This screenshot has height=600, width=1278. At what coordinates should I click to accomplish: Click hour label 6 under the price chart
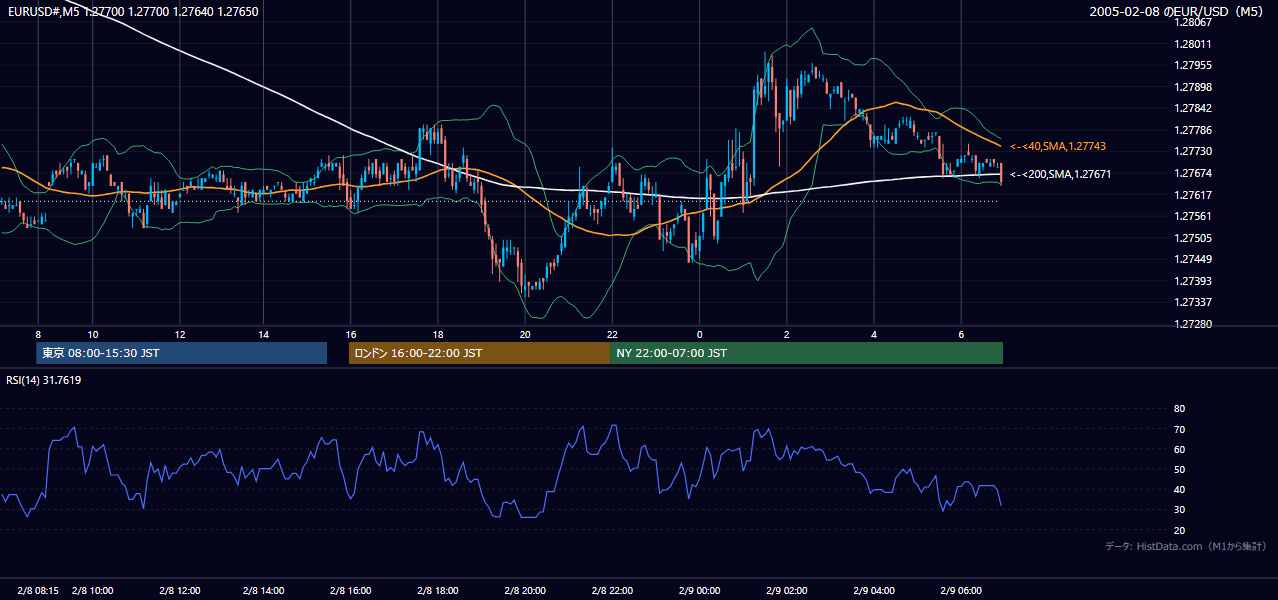[x=961, y=334]
